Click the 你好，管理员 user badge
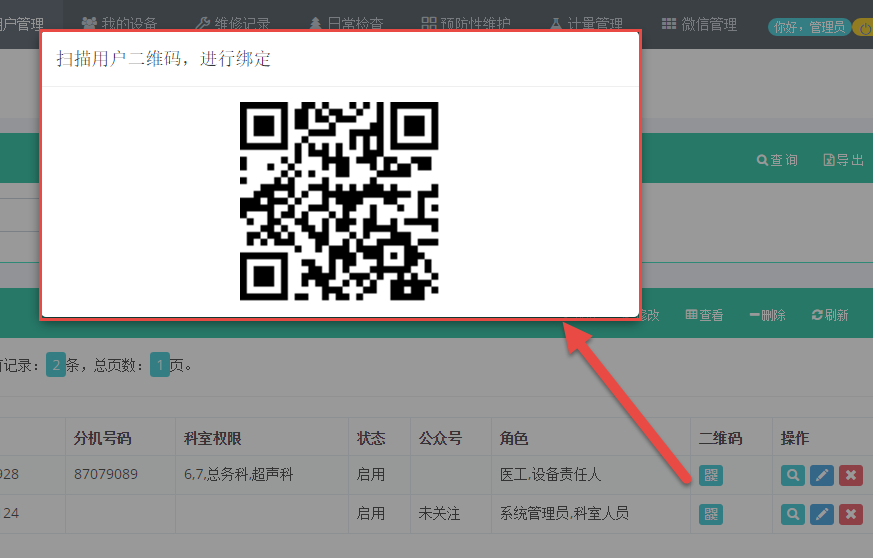Viewport: 873px width, 558px height. tap(808, 27)
